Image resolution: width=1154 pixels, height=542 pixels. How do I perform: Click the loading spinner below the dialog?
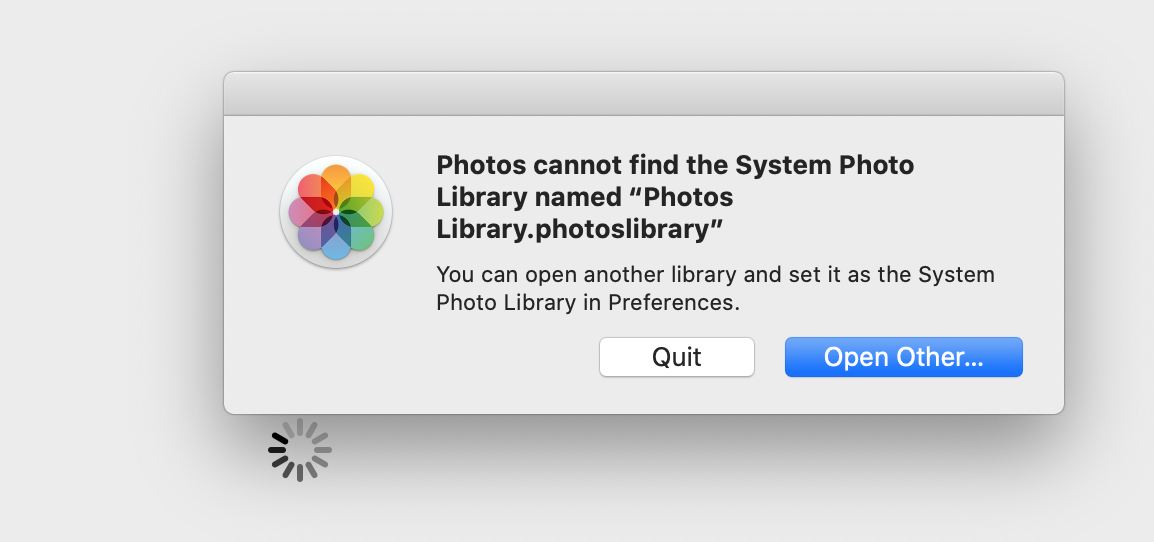300,450
